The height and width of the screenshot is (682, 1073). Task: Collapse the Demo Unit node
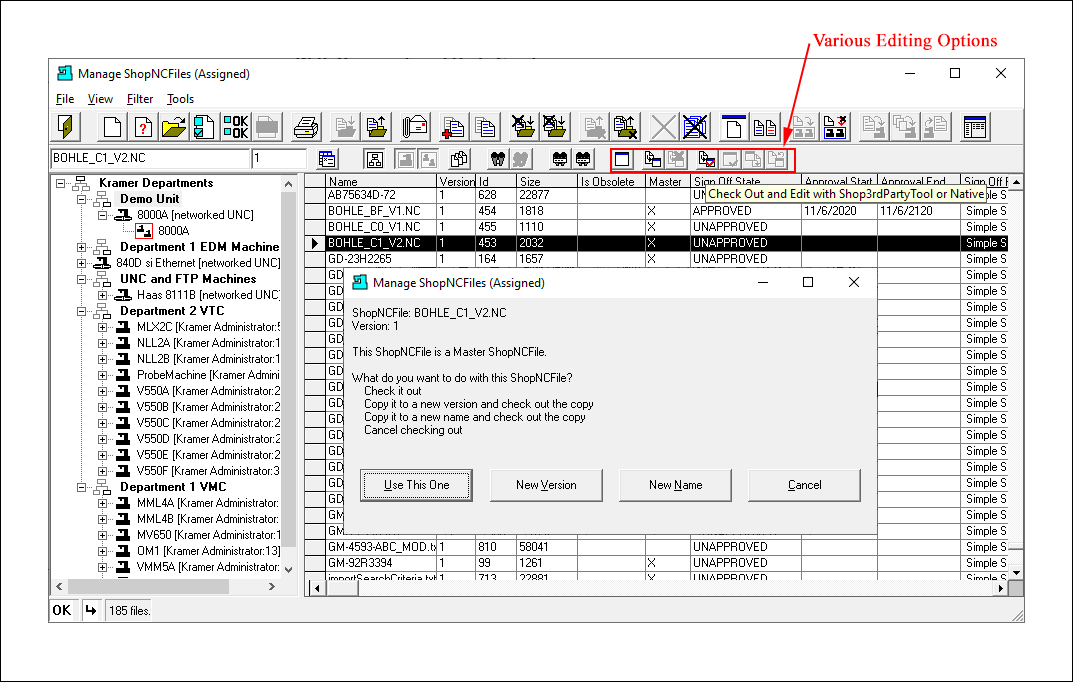click(81, 199)
